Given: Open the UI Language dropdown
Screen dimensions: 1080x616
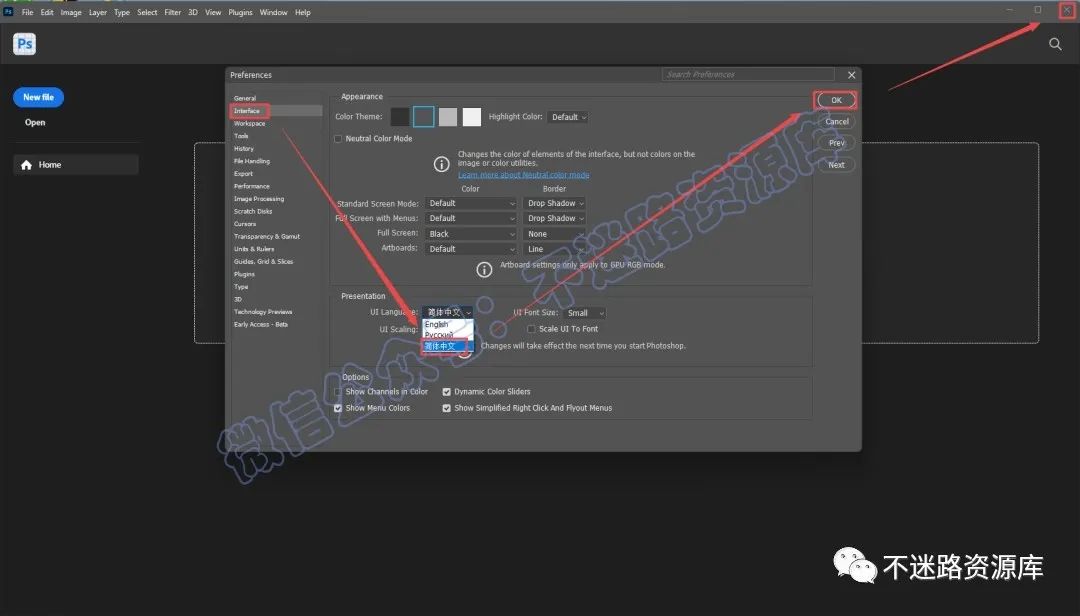Looking at the screenshot, I should click(x=448, y=312).
